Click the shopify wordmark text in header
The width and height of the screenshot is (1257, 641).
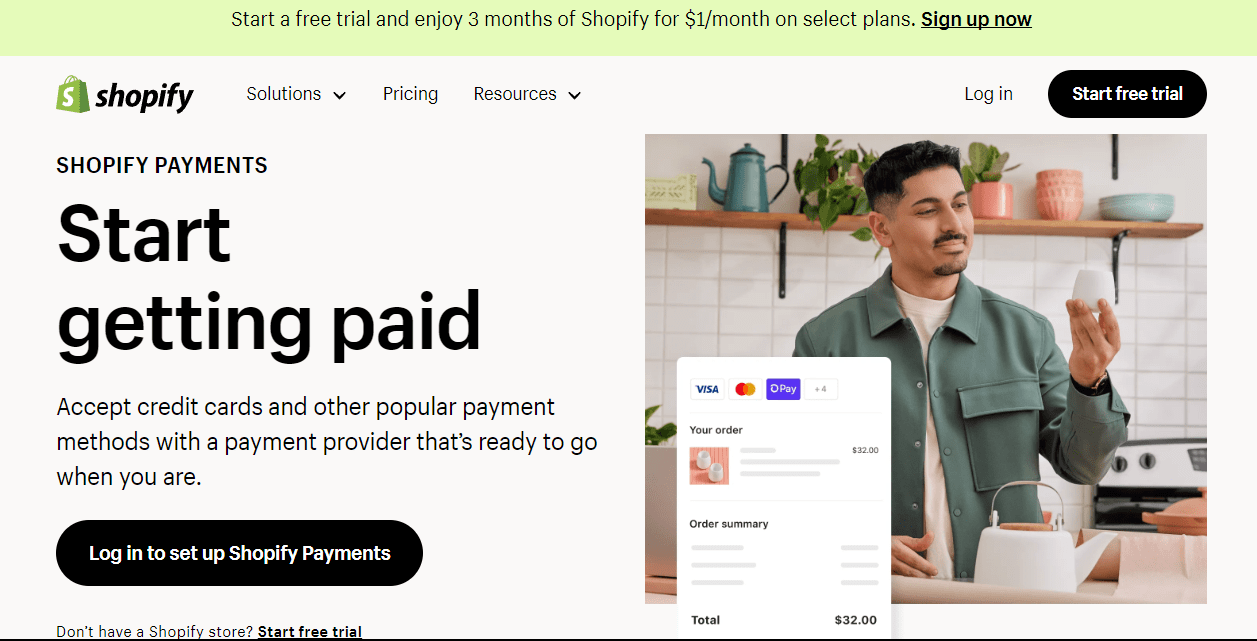click(x=144, y=96)
